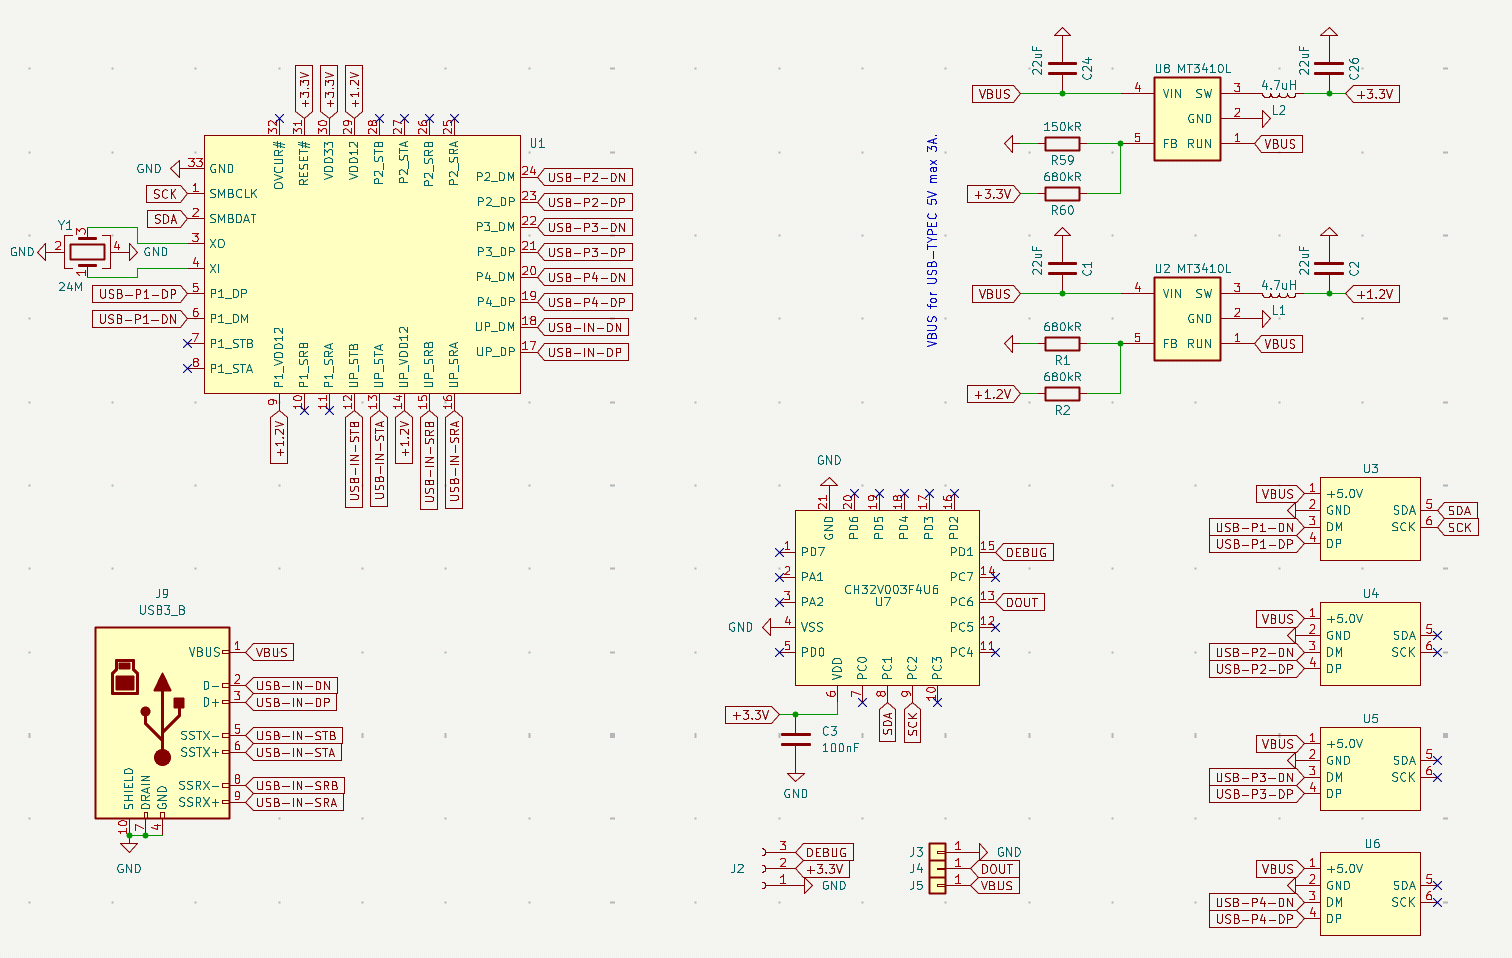
Task: Select the L1 4.7uH inductor
Action: click(x=1279, y=292)
